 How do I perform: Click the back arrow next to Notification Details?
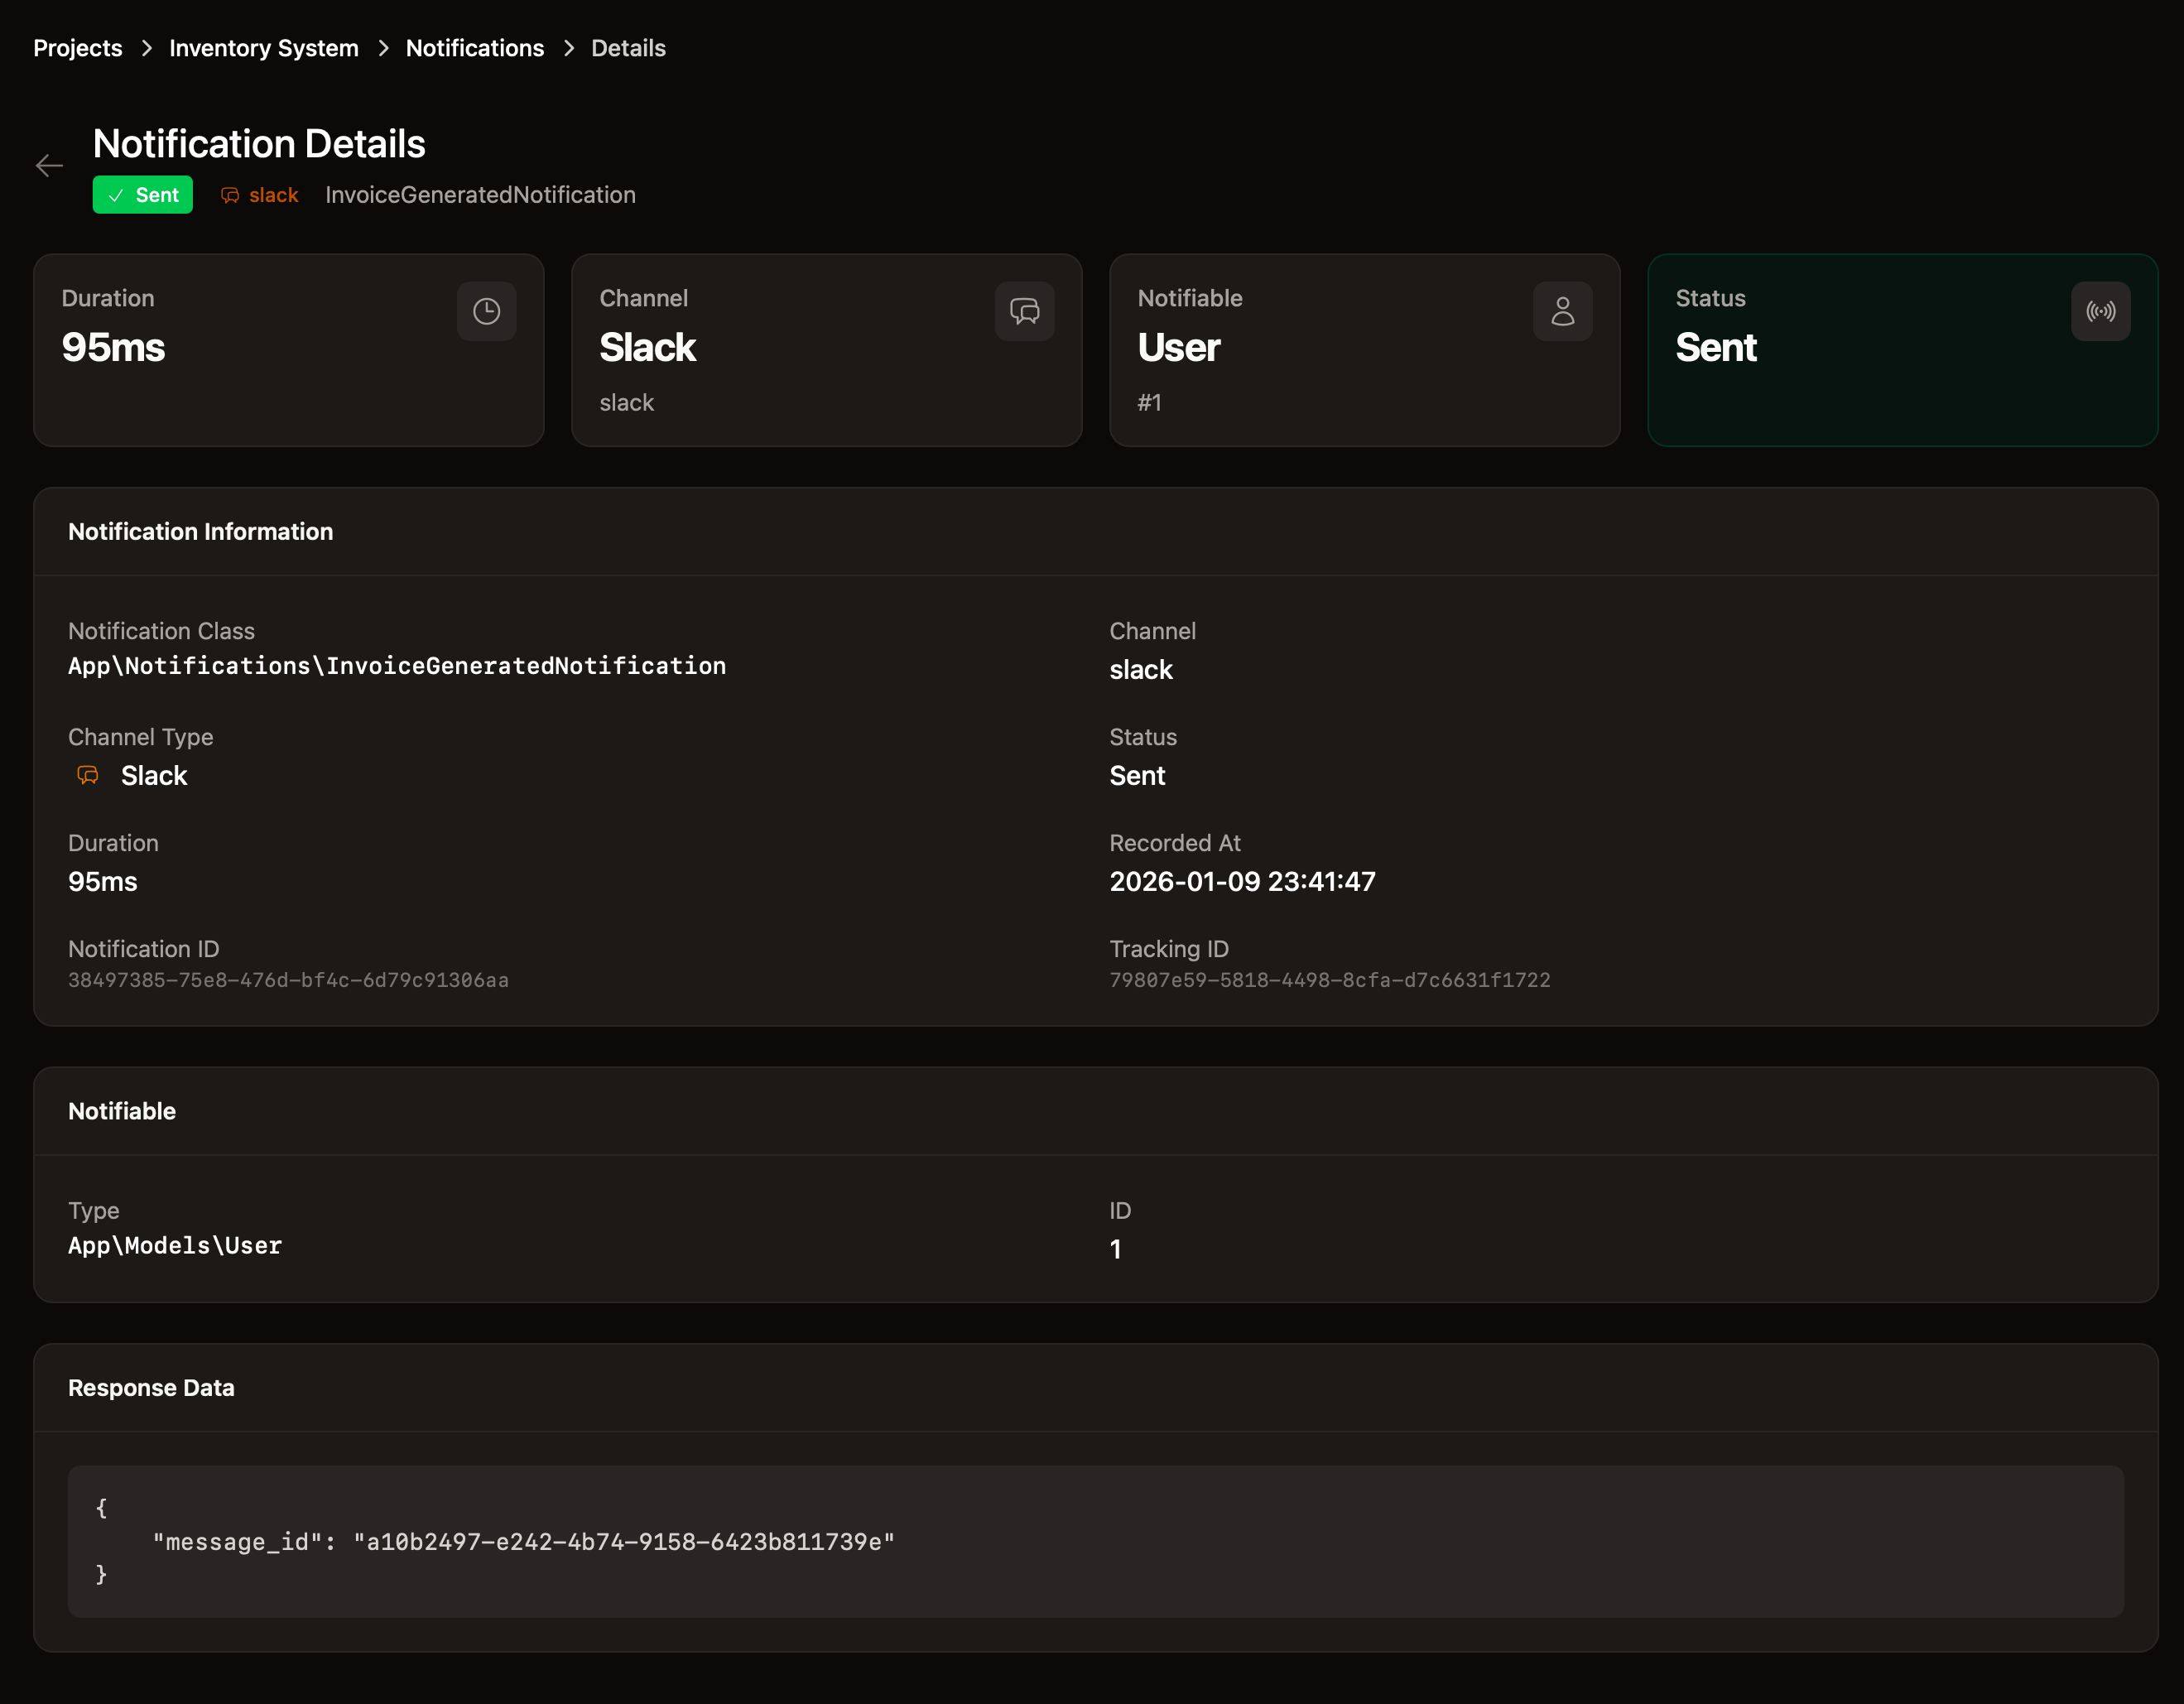point(49,165)
